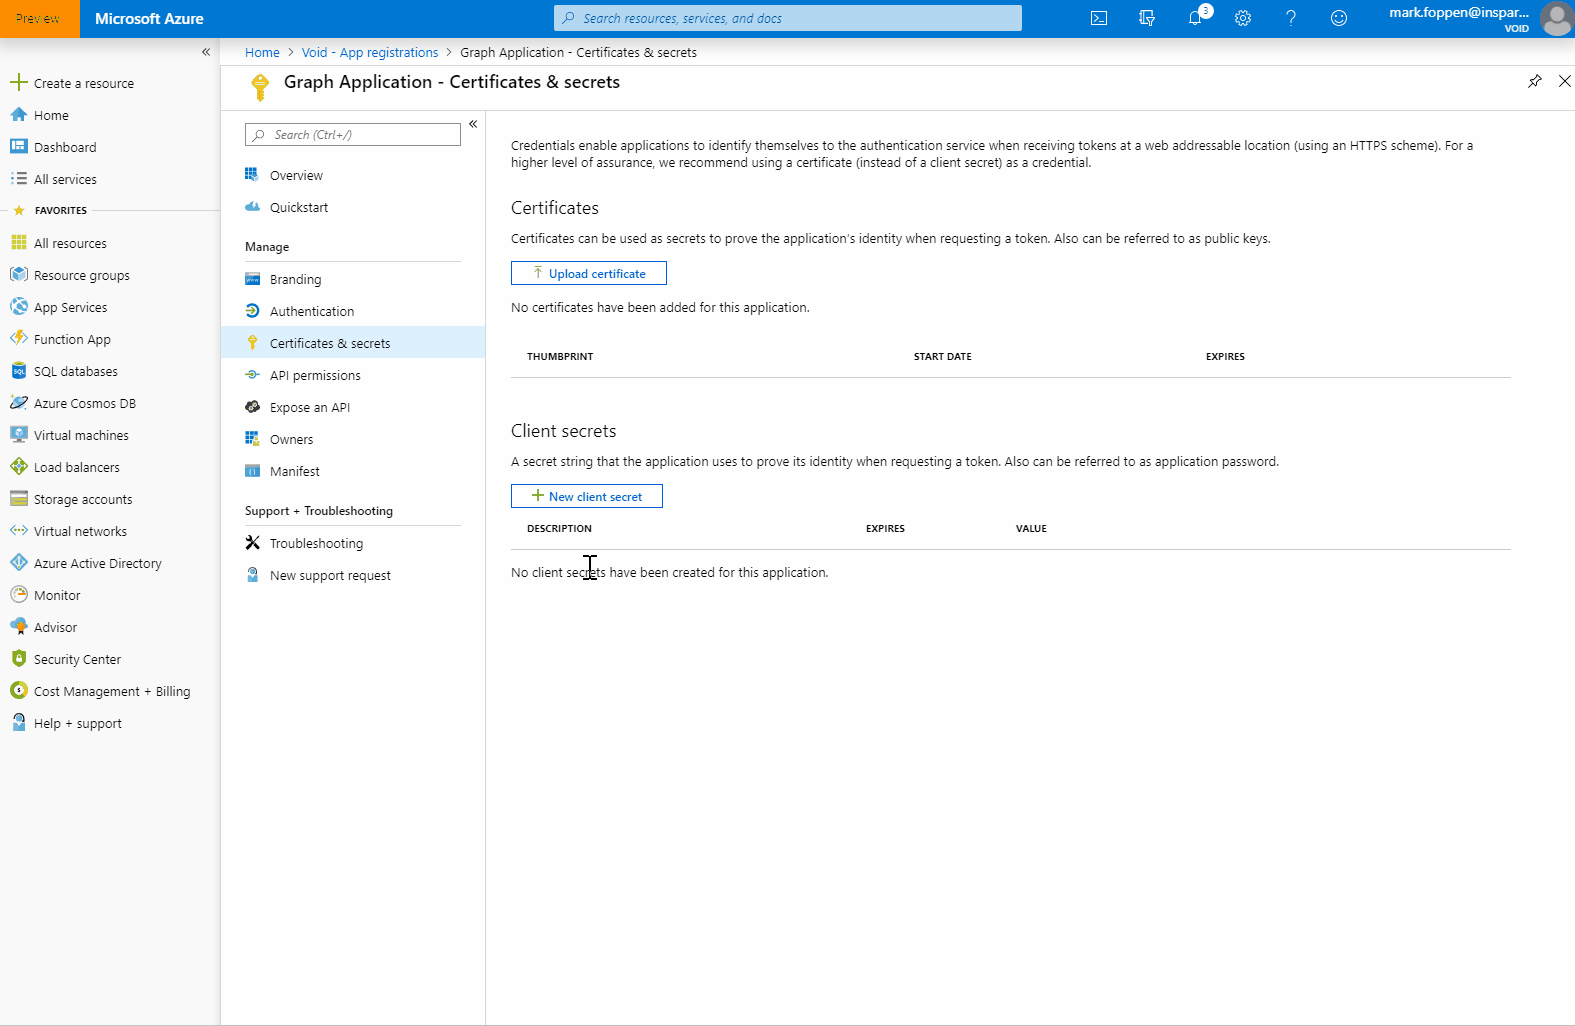Click Microsoft Azure portal title
1575x1026 pixels.
pos(149,18)
